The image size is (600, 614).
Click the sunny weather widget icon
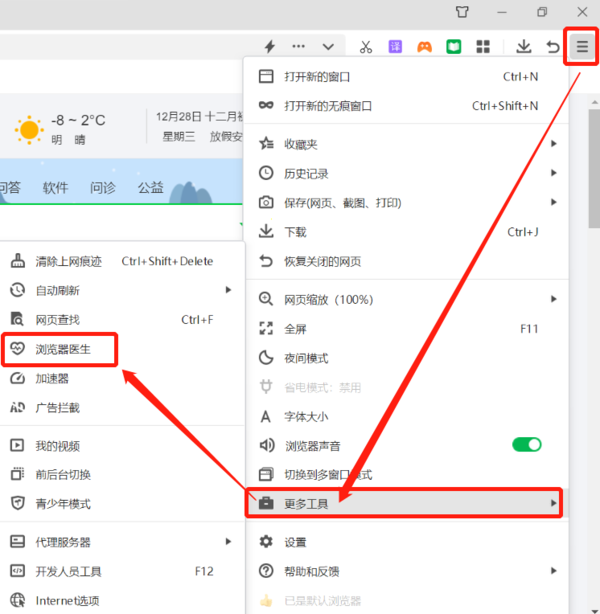coord(29,130)
